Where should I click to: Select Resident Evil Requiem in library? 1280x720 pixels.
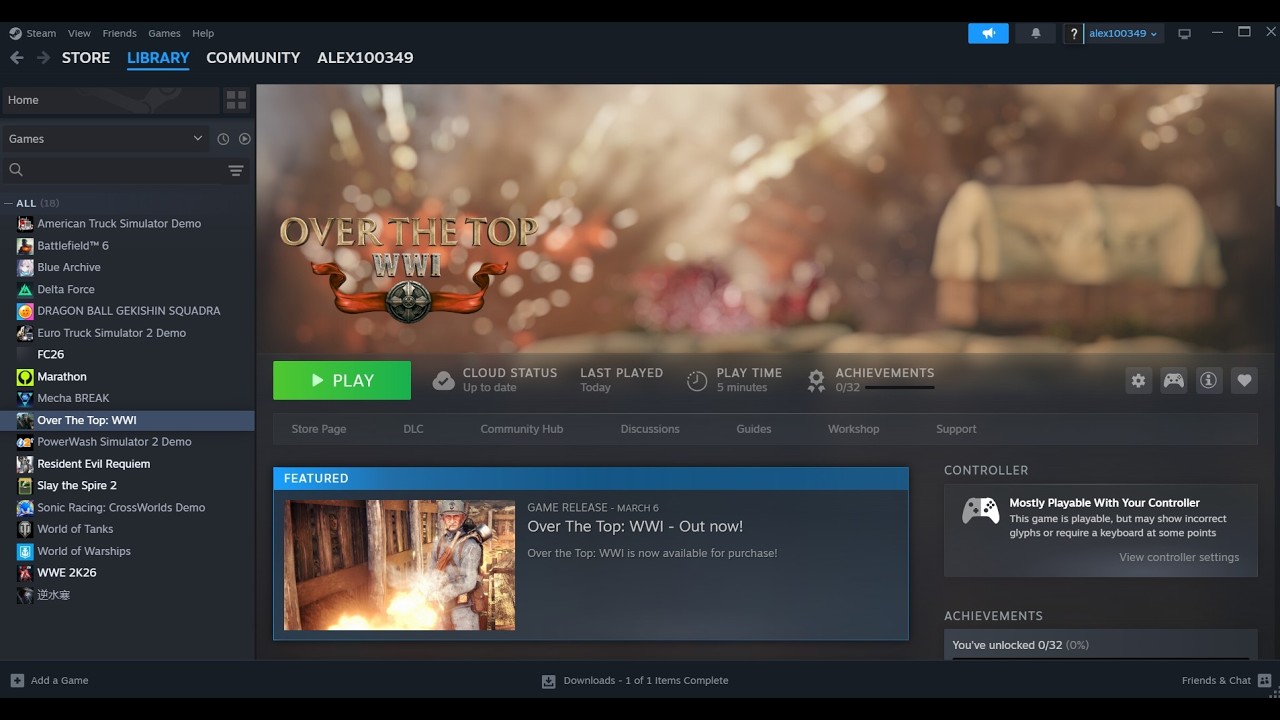click(x=93, y=464)
